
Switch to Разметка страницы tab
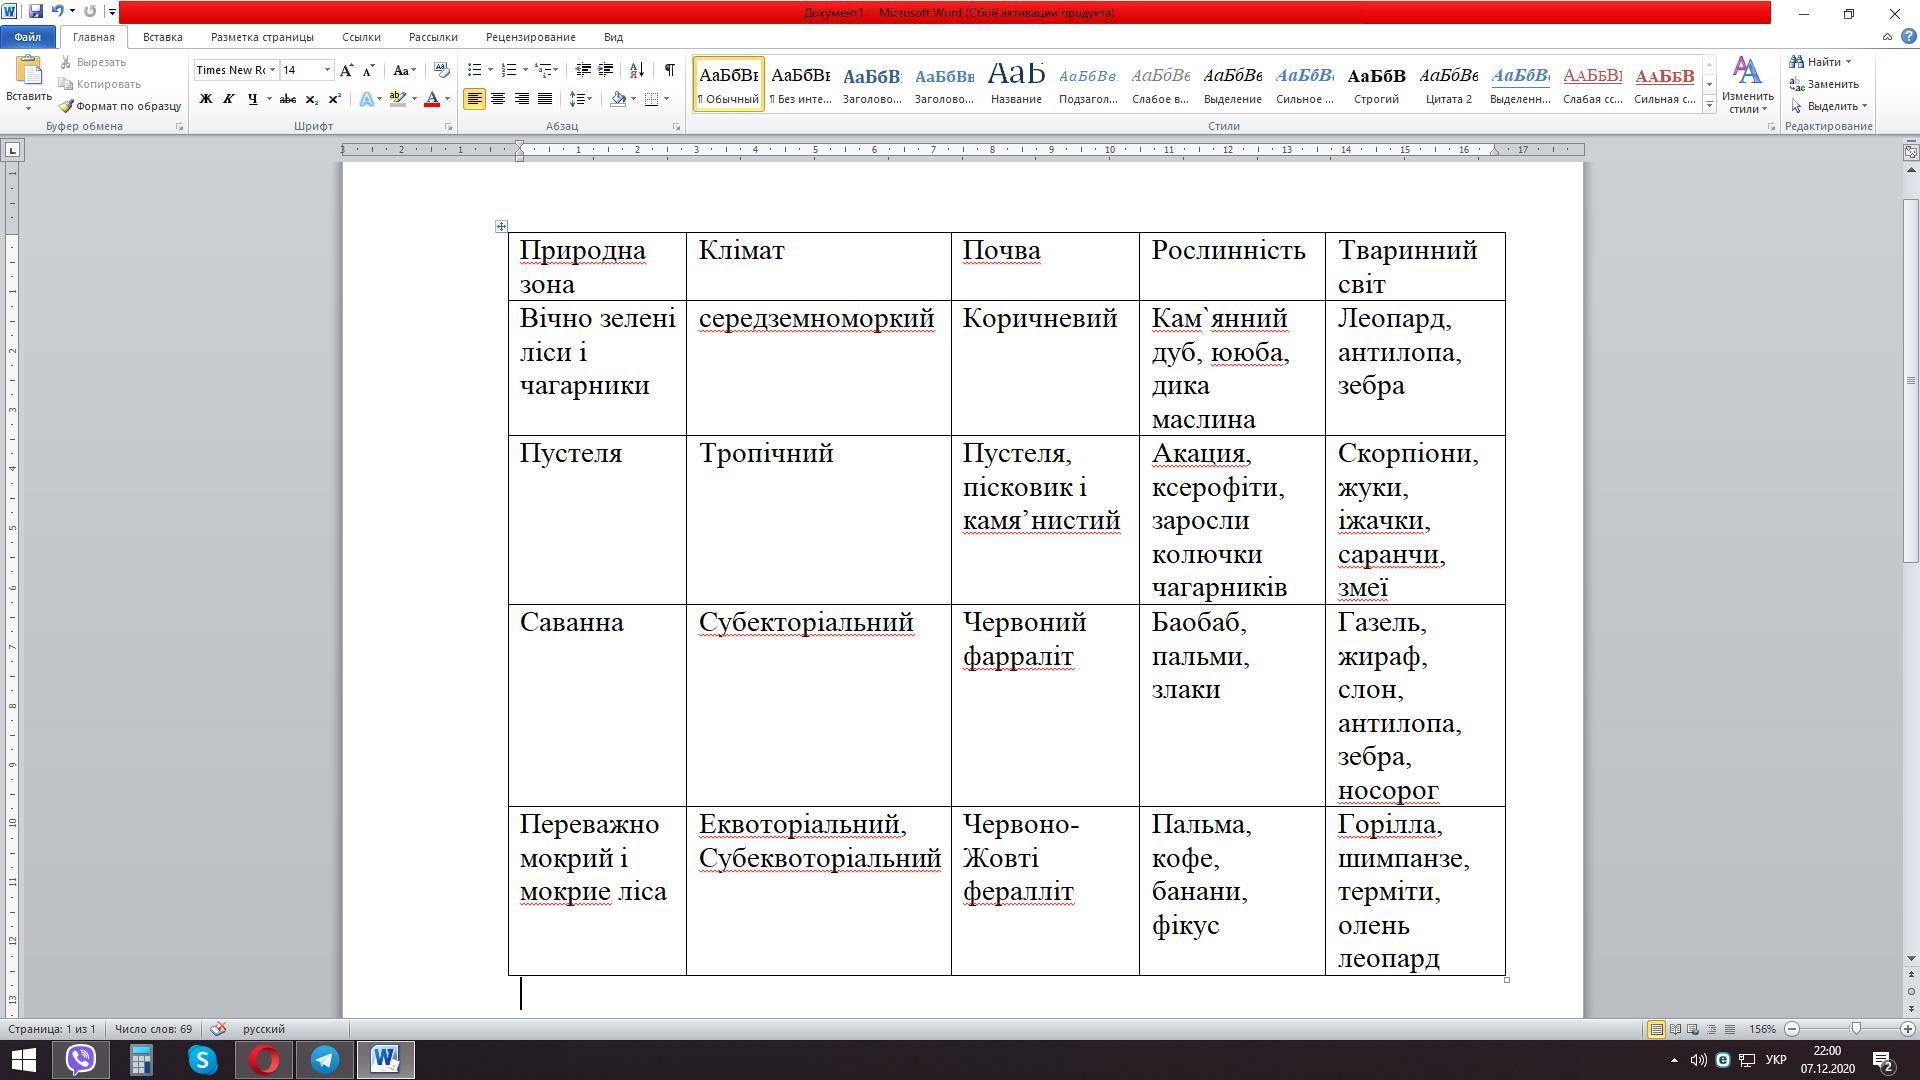262,37
